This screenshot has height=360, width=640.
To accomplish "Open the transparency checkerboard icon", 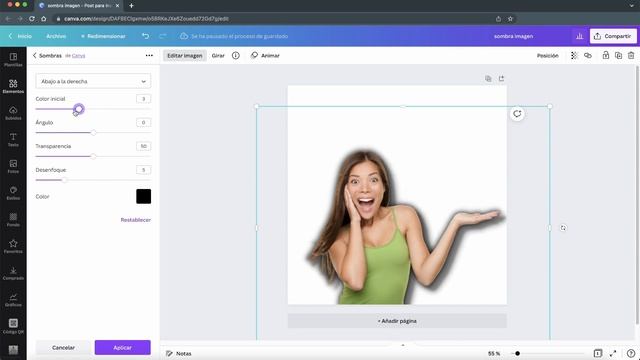I will pos(574,56).
